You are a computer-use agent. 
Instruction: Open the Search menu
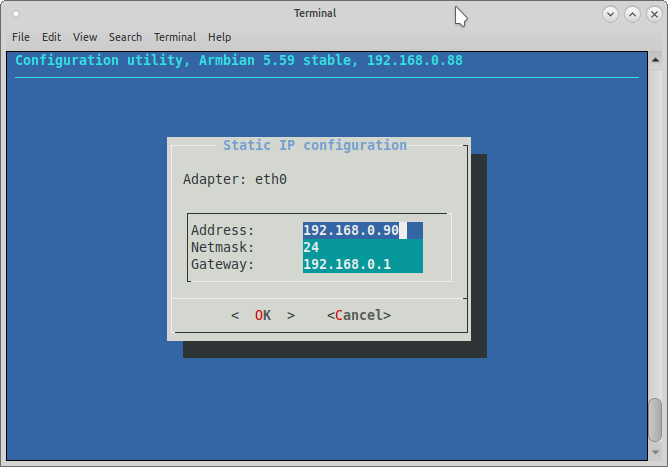click(125, 37)
